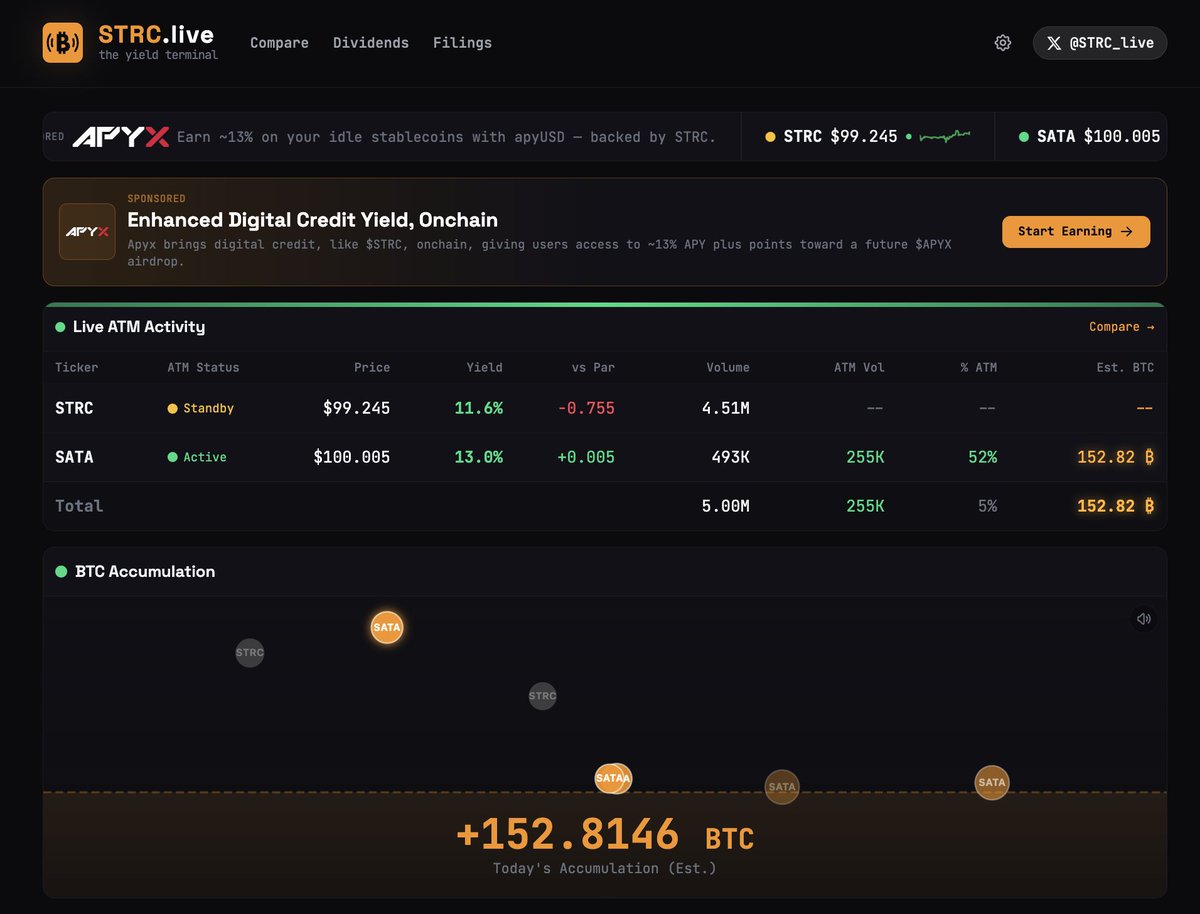The height and width of the screenshot is (914, 1200).
Task: Click the STRC sparkline chart in ticker
Action: point(945,136)
